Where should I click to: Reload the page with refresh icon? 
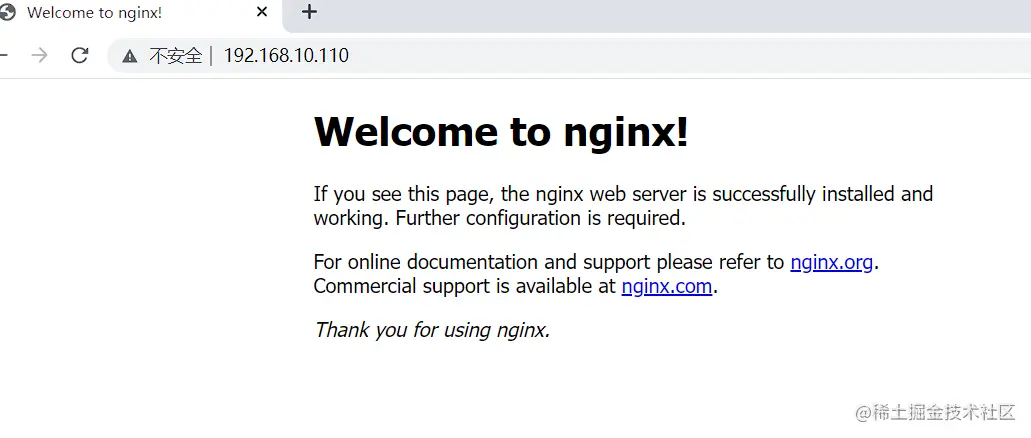(80, 55)
